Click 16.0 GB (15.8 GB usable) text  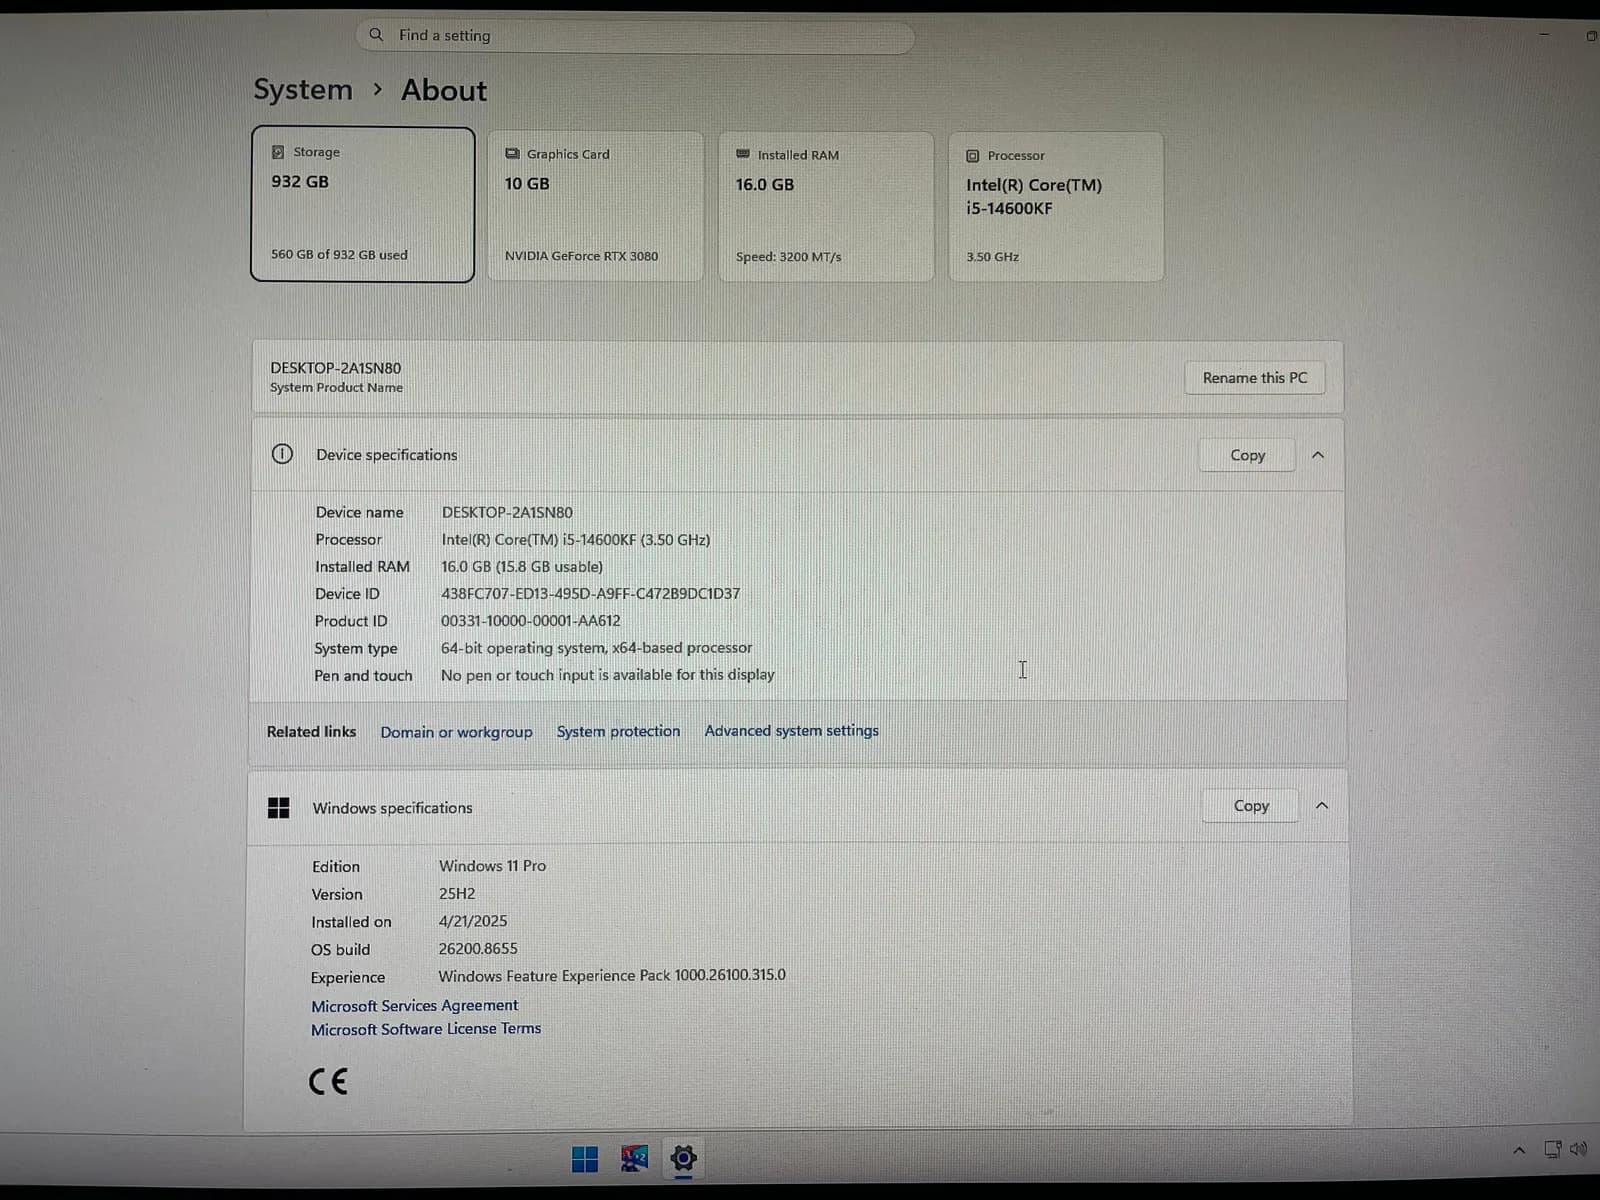522,567
